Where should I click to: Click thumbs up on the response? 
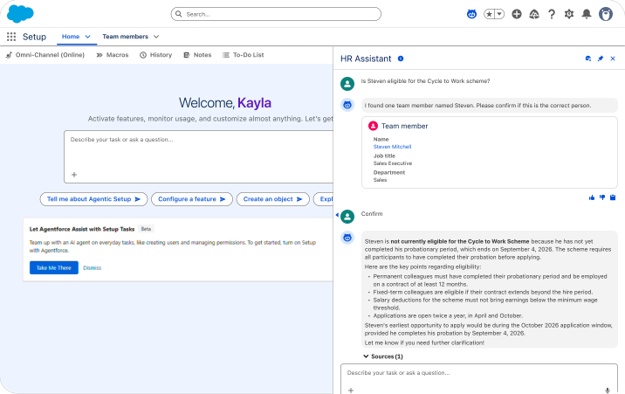(592, 197)
